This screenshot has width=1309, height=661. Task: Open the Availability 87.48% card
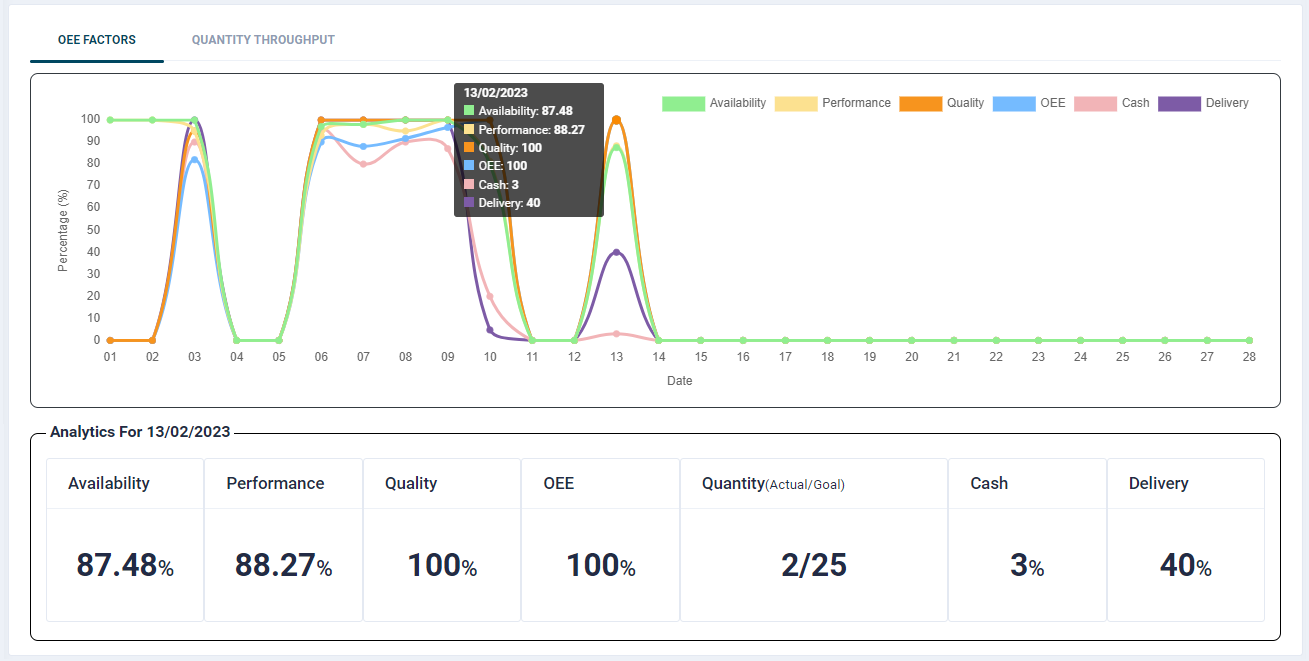125,540
